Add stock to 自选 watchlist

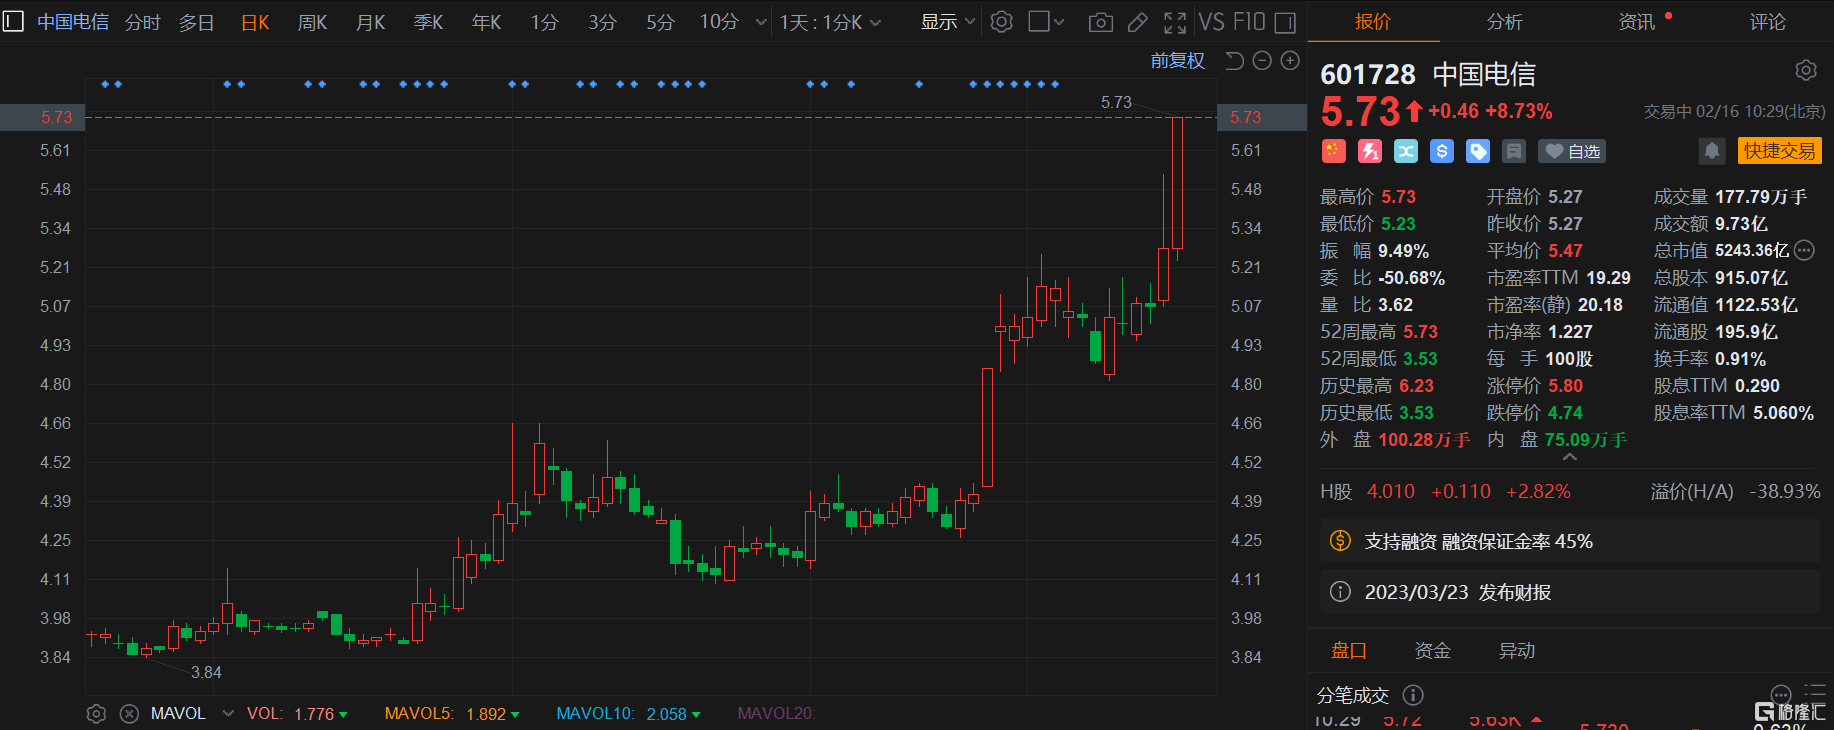click(1573, 151)
